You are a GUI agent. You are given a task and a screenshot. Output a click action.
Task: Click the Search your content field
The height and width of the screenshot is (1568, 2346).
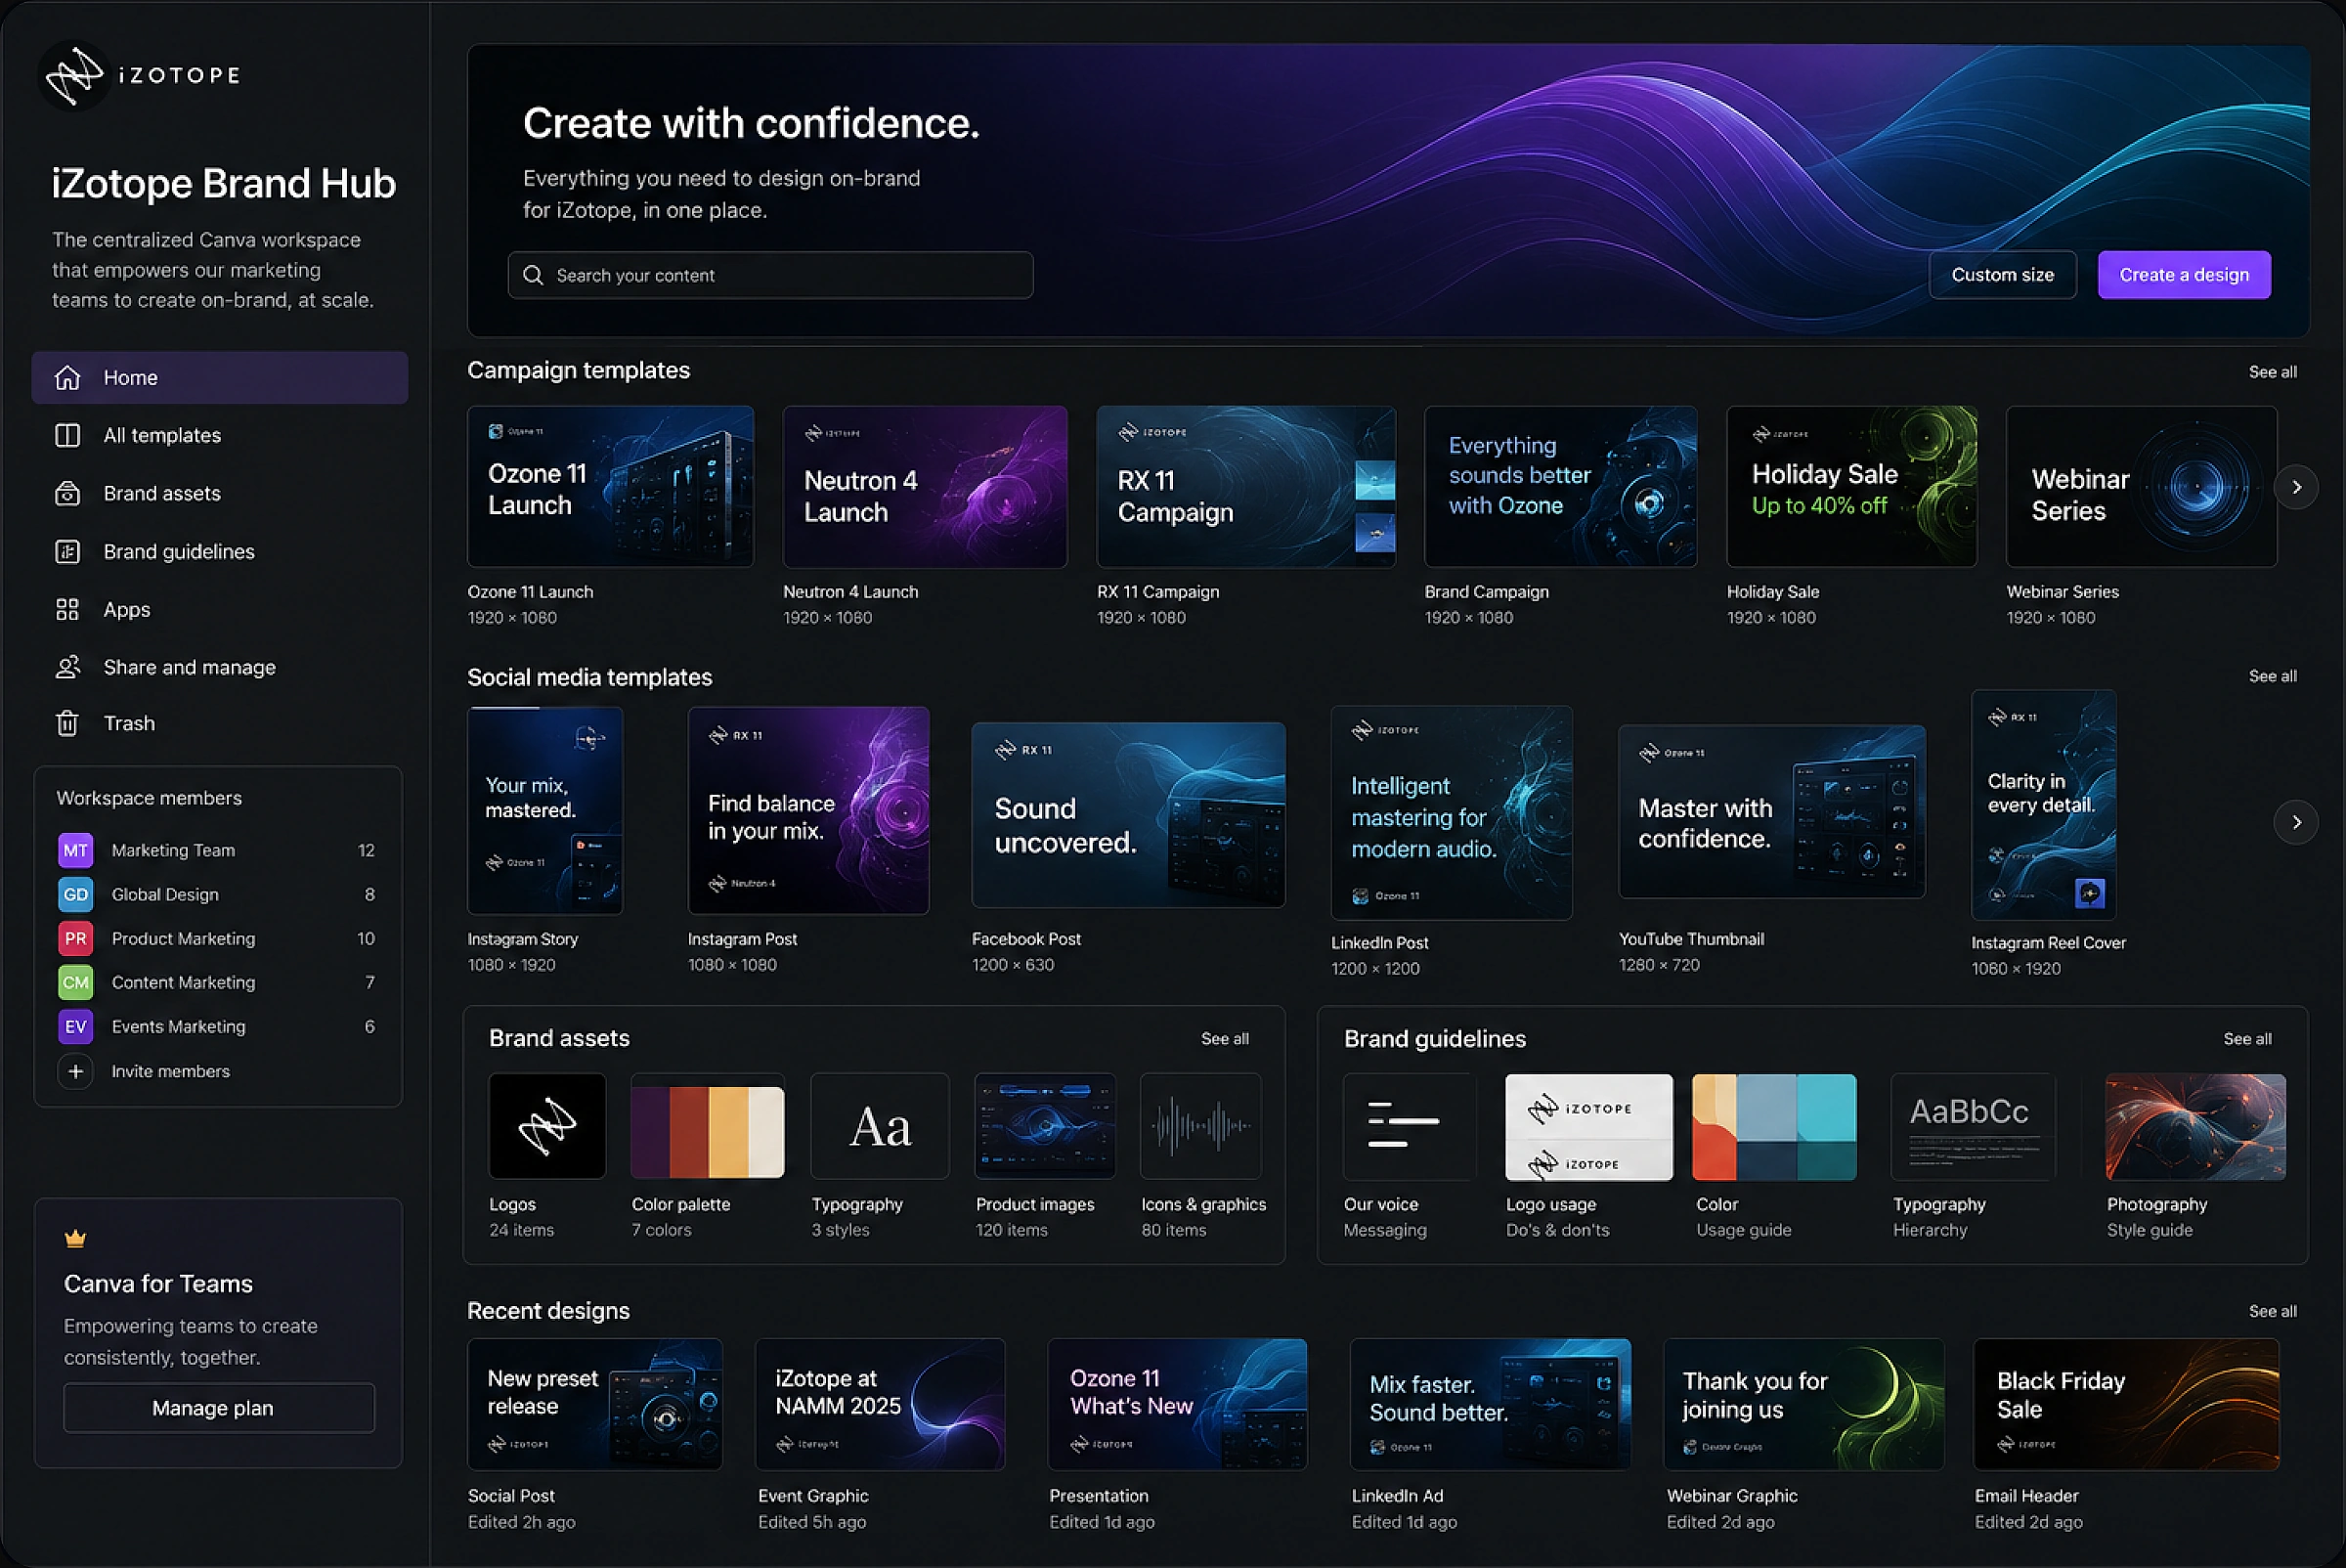tap(770, 275)
